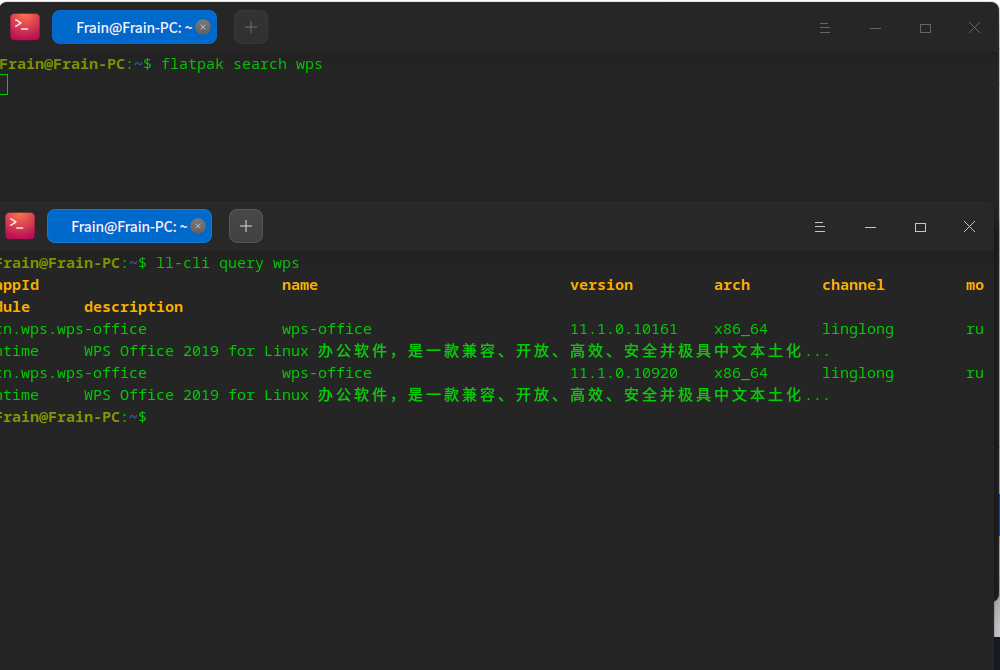Click the terminal app icon in the front window
This screenshot has height=670, width=1000.
point(20,226)
